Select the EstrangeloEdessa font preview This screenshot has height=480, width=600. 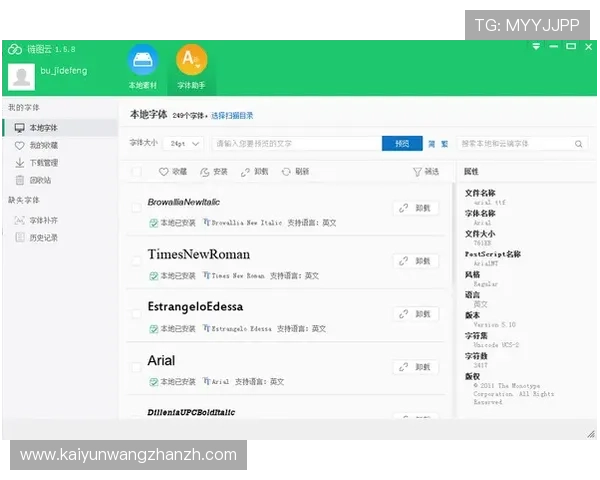(195, 307)
